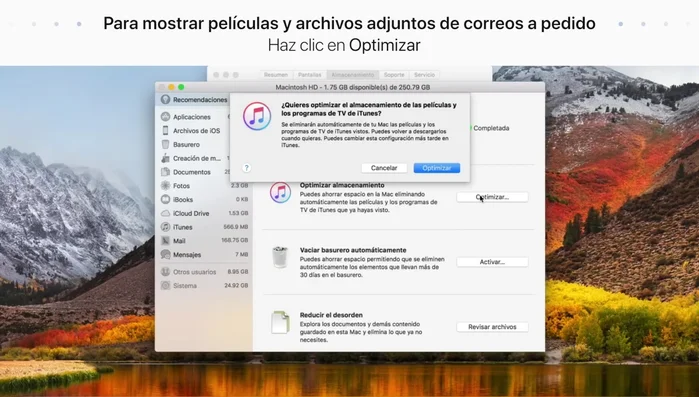699x397 pixels.
Task: Click the green zoom window button
Action: [181, 87]
